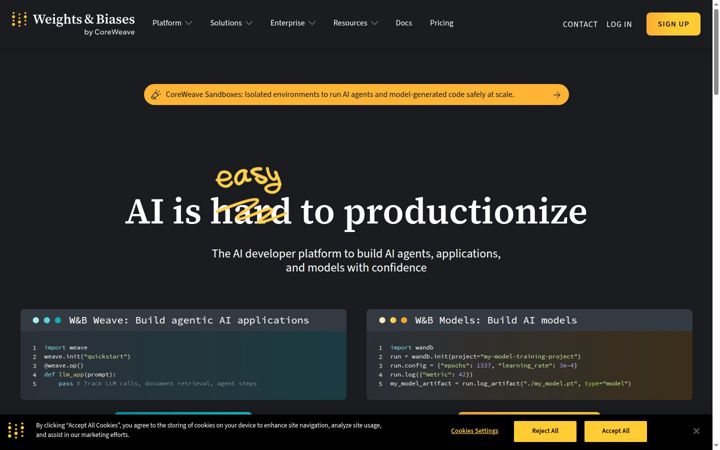Click the Weights & Biases logo

(x=73, y=24)
